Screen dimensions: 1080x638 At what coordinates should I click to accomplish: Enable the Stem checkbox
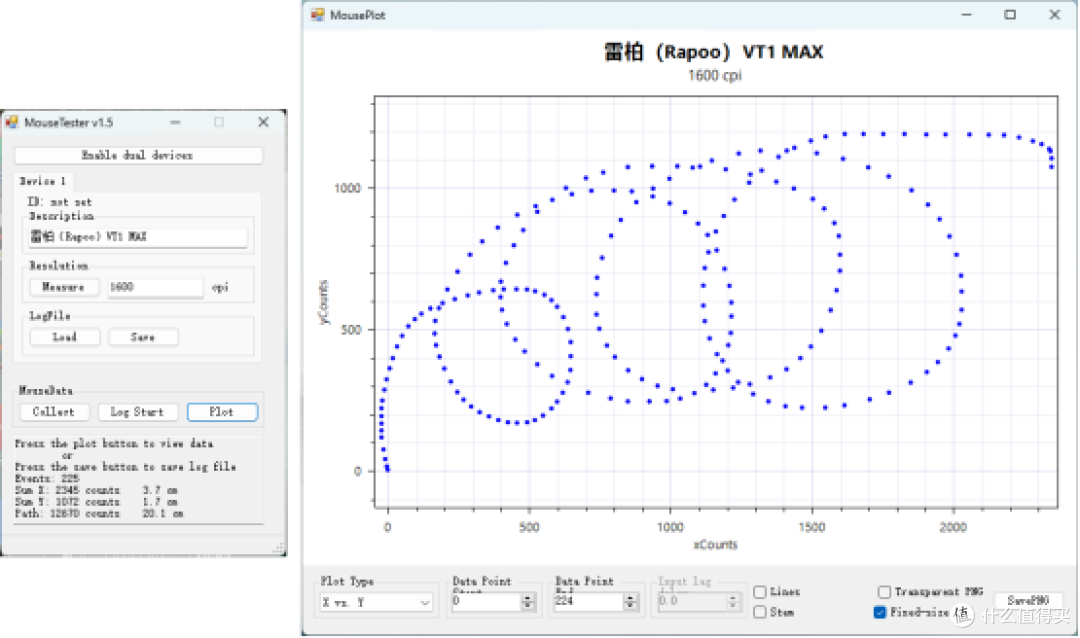760,612
